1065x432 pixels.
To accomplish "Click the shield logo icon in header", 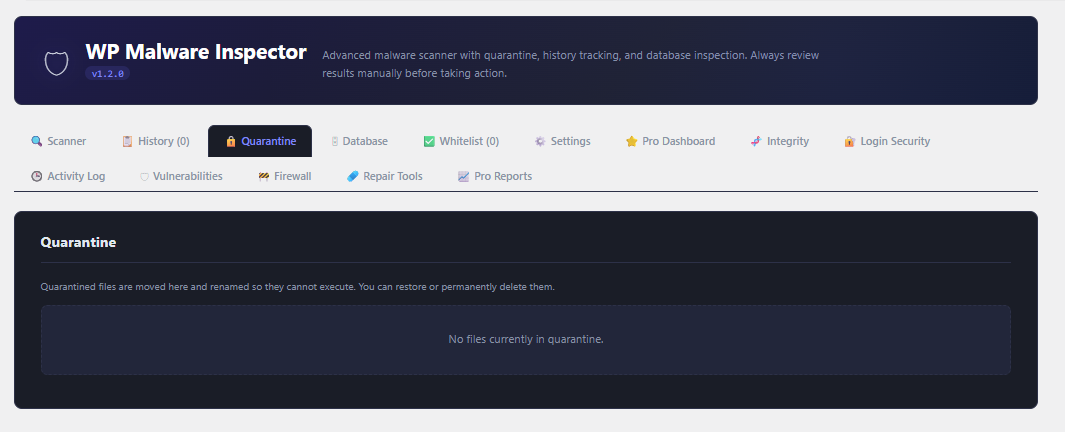I will (x=56, y=63).
